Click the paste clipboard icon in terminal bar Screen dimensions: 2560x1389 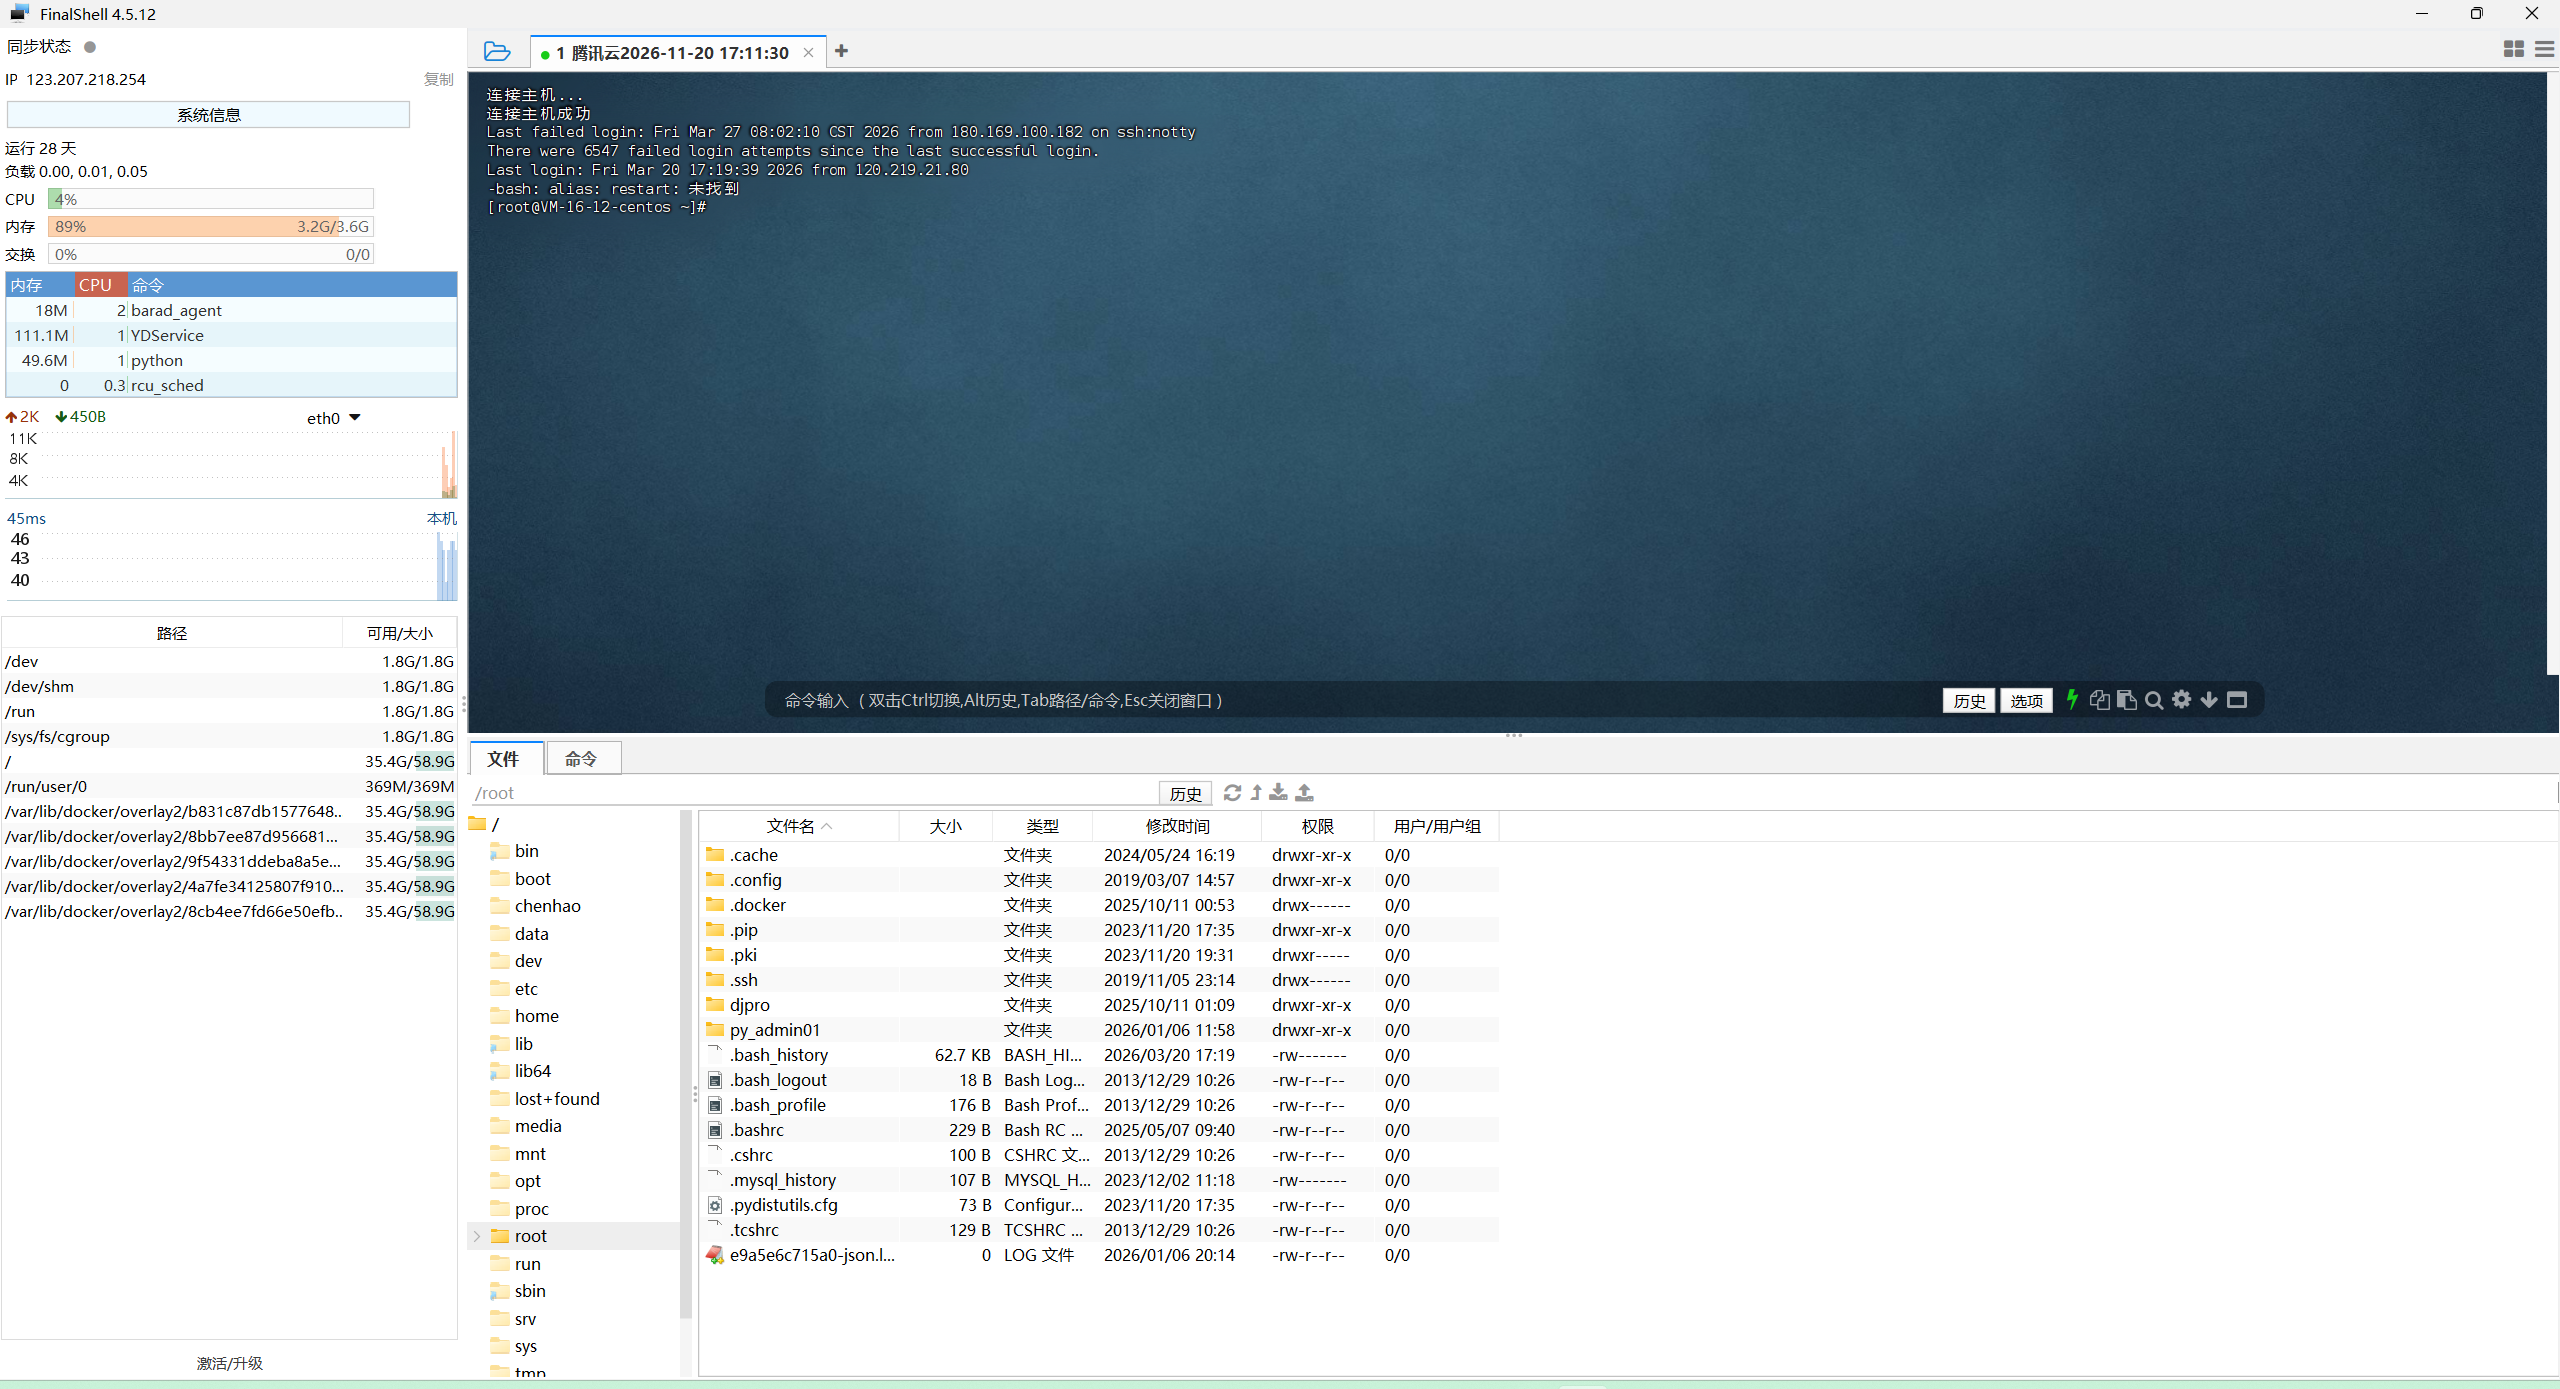2127,700
